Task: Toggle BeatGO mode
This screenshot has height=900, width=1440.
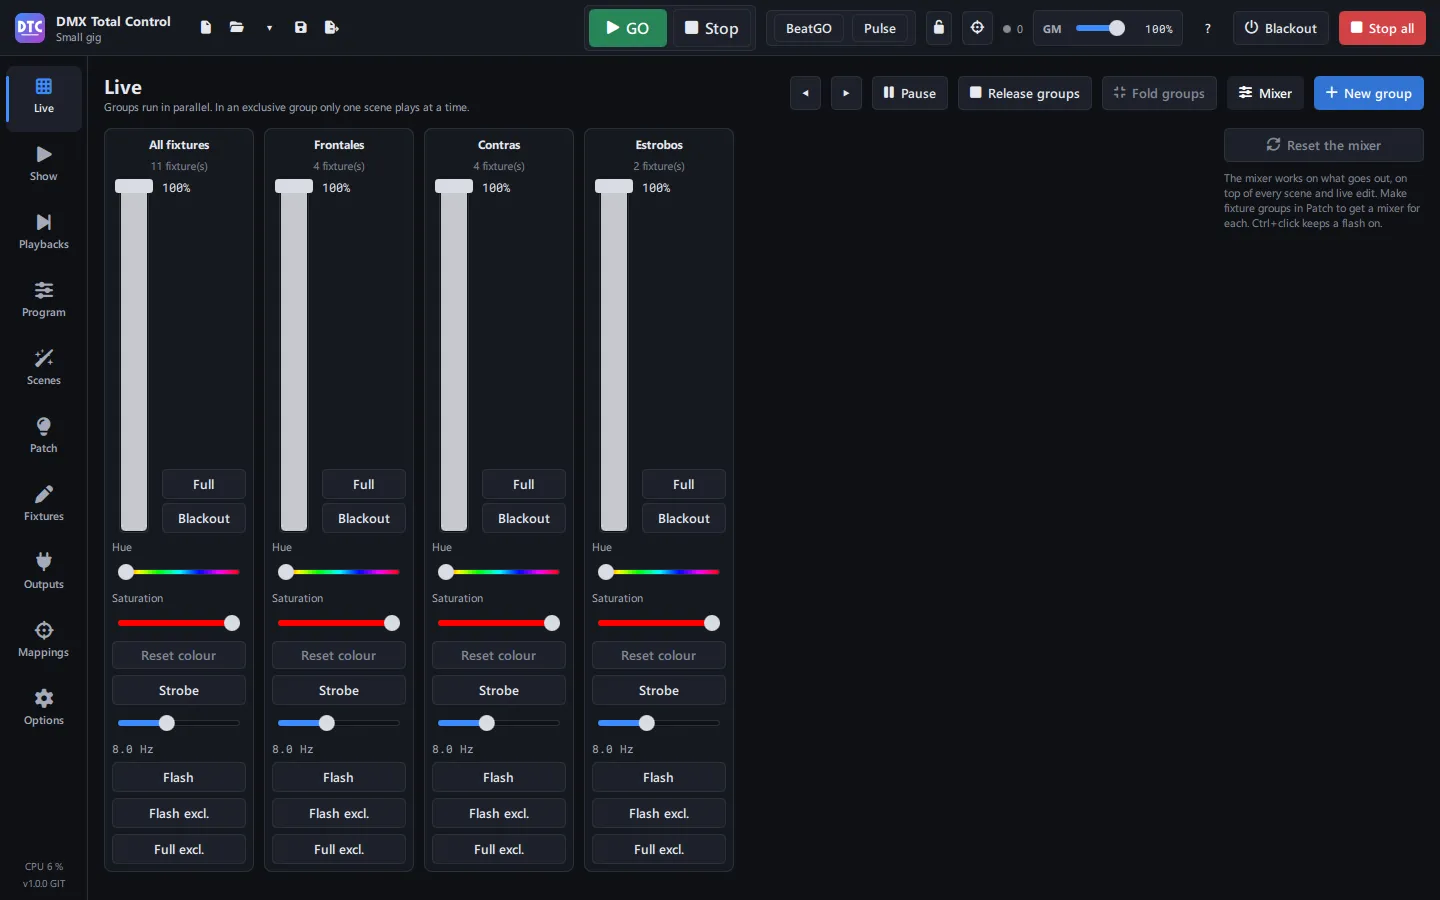Action: (809, 28)
